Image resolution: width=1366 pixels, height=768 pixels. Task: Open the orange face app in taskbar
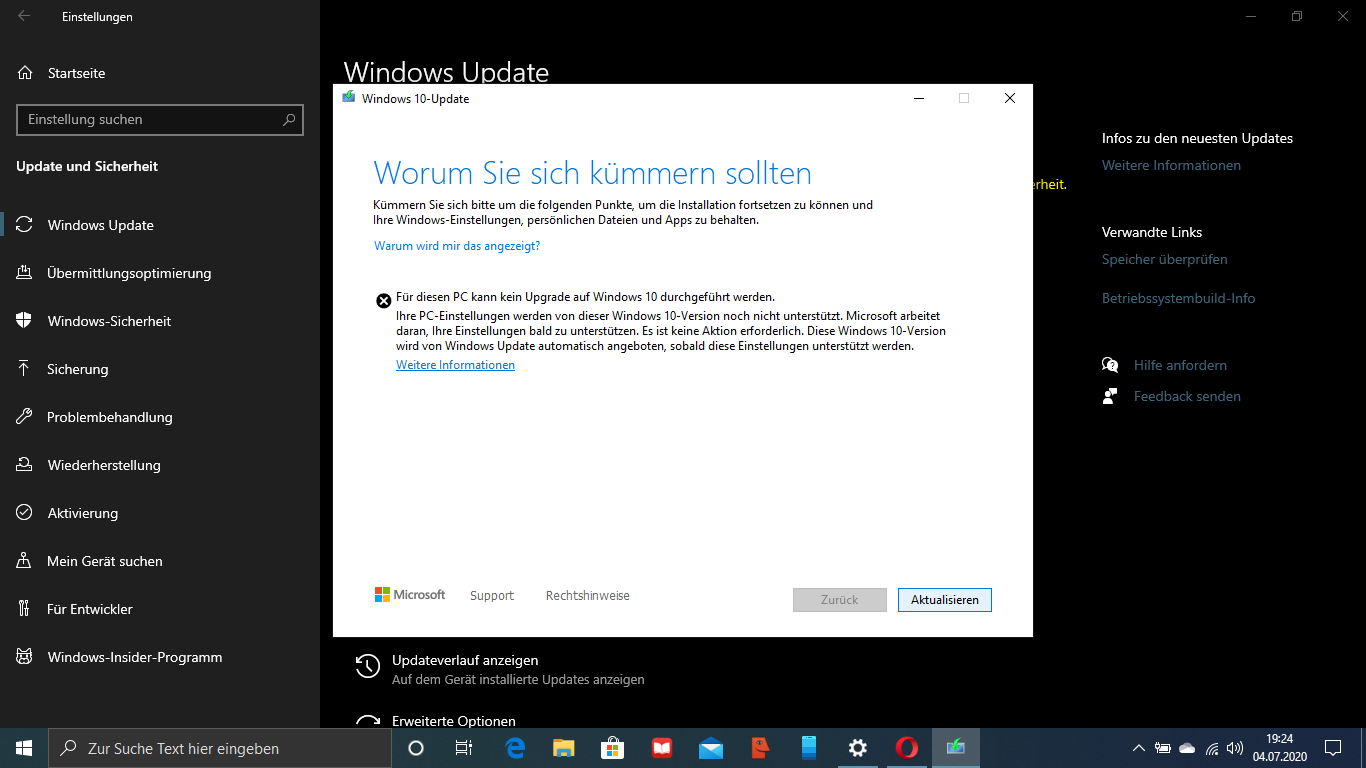coord(760,748)
